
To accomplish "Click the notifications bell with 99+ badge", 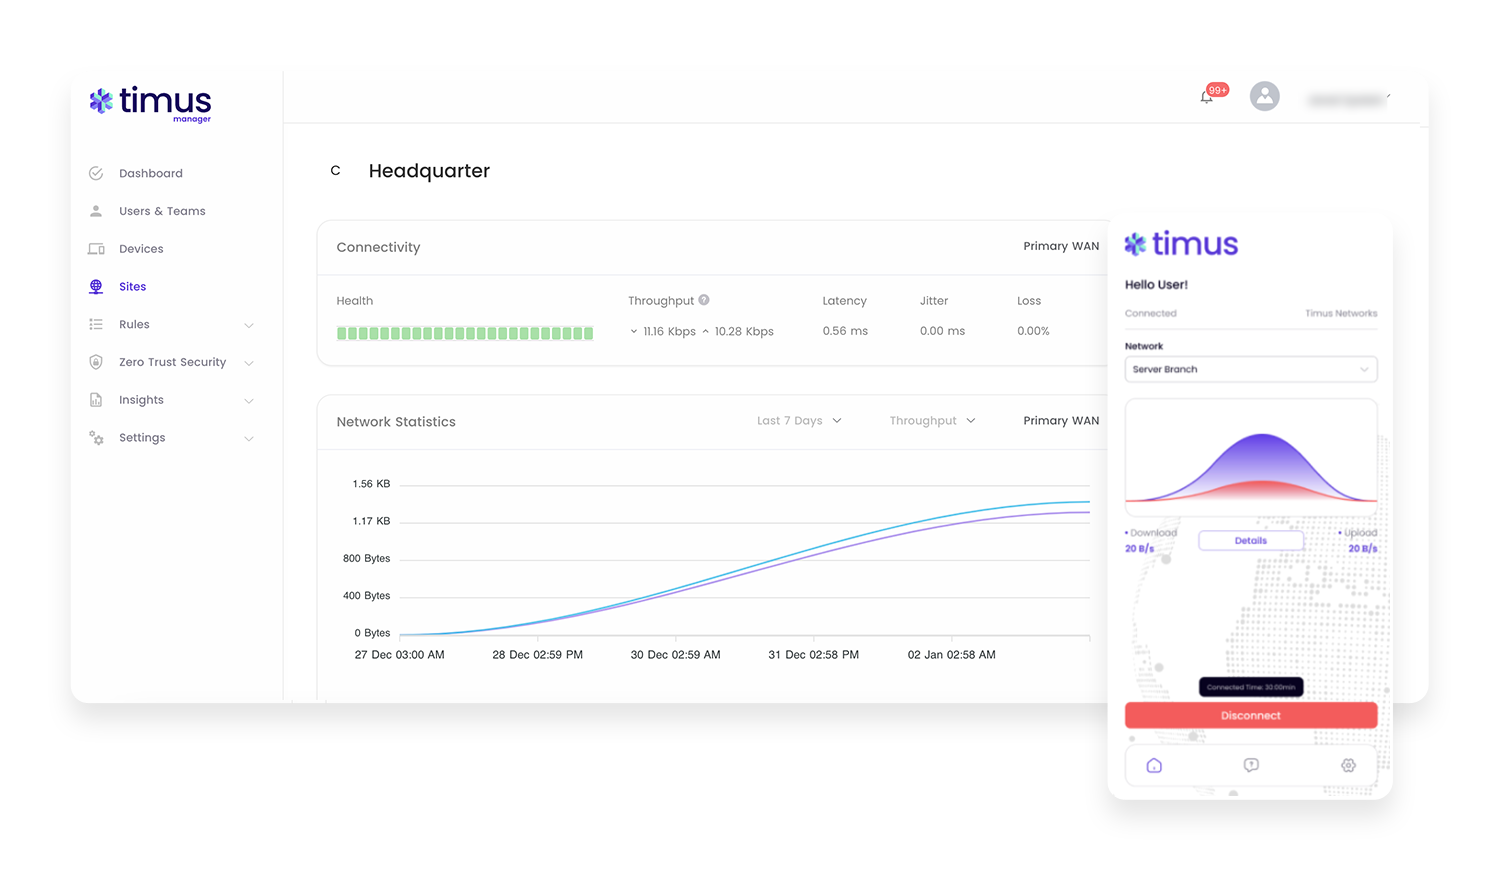I will (1206, 96).
